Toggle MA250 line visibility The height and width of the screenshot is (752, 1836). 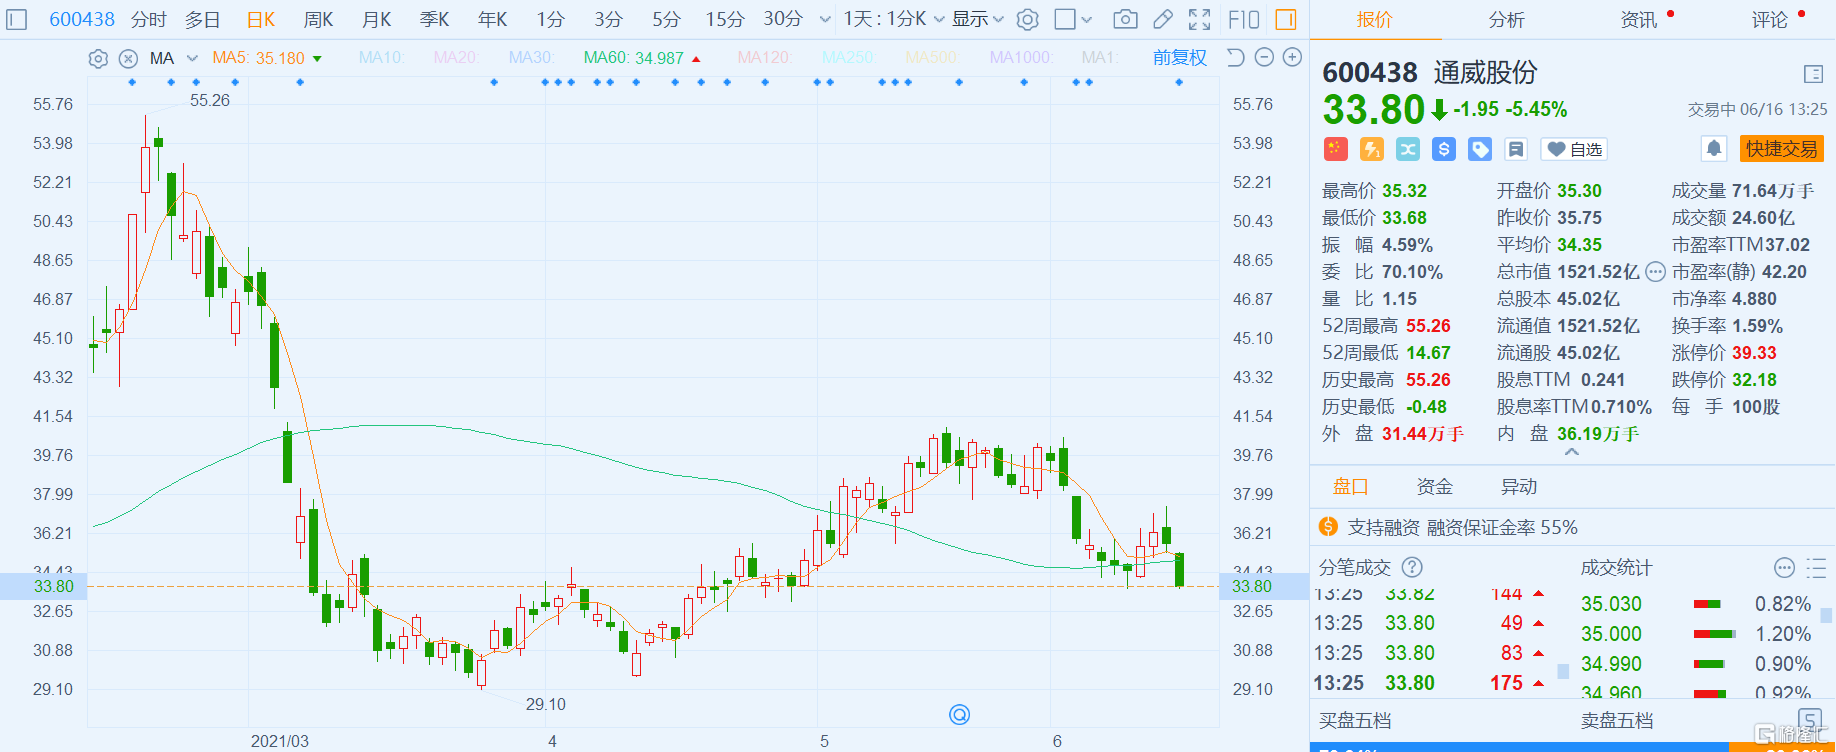point(848,58)
